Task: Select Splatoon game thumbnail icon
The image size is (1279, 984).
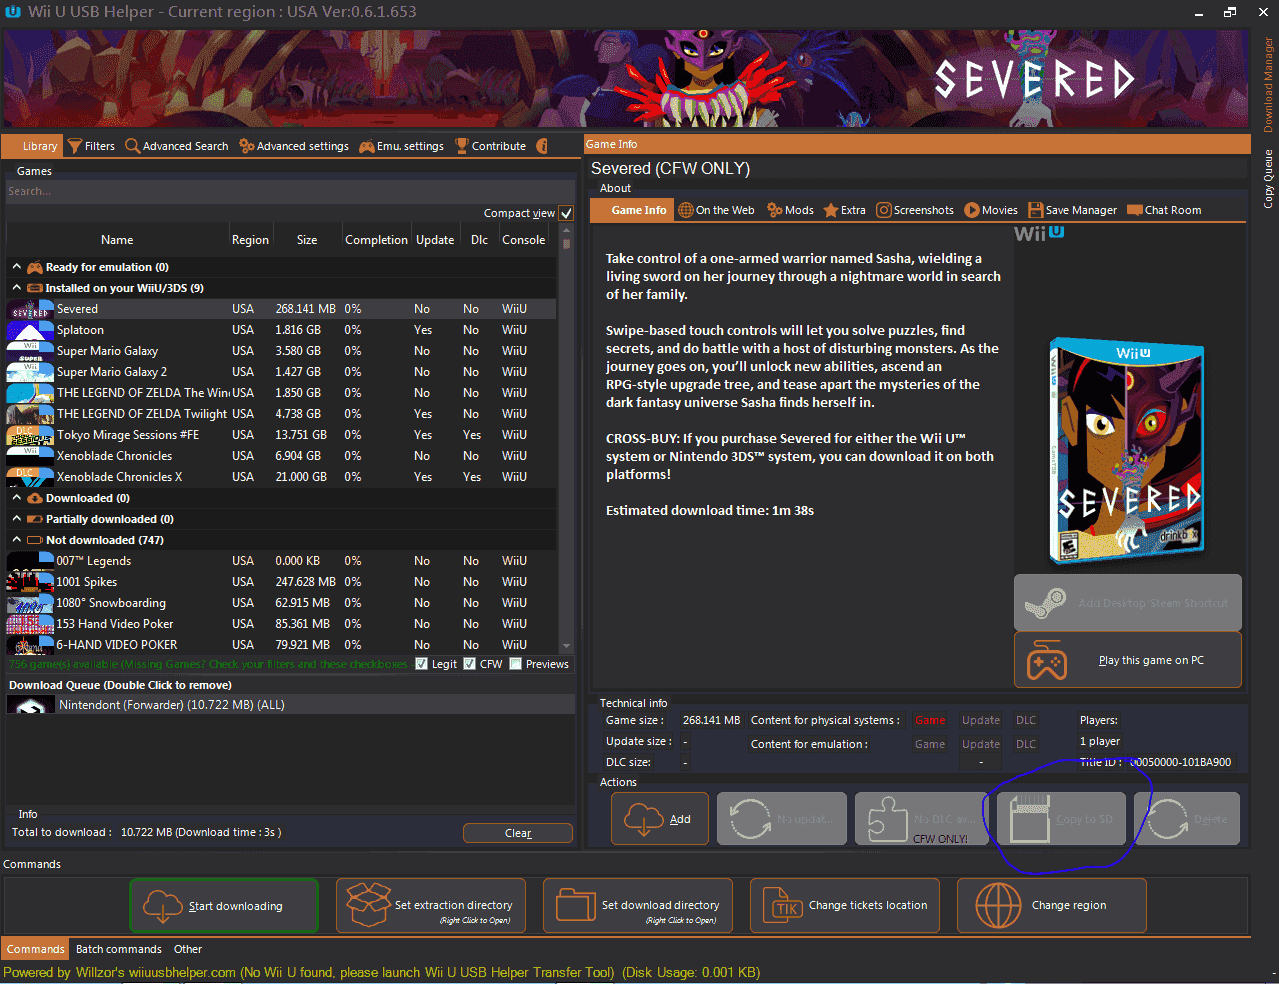Action: pyautogui.click(x=30, y=330)
